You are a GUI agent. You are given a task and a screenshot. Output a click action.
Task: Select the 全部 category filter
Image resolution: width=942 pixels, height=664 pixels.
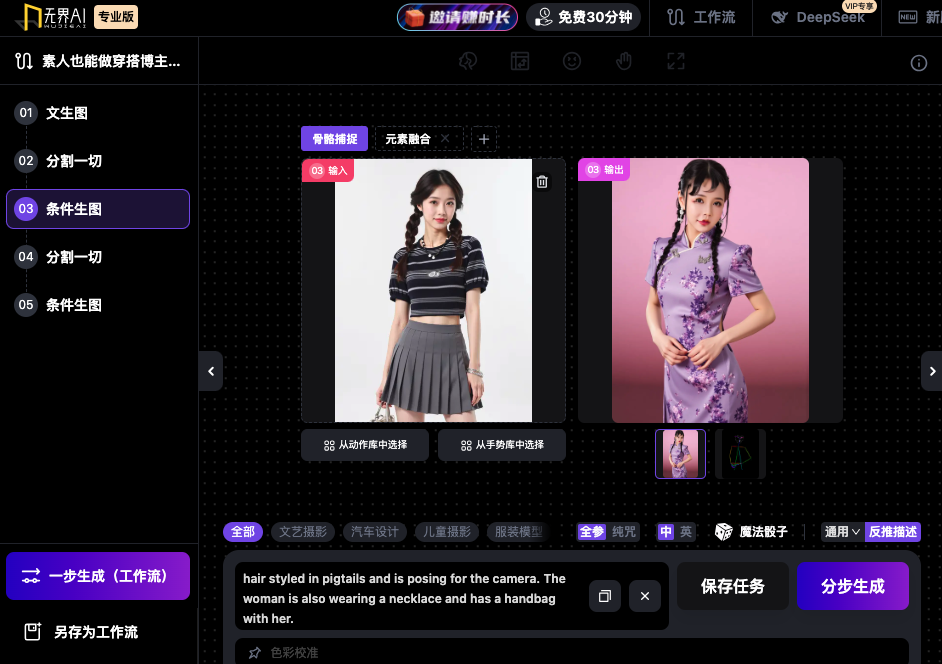tap(243, 532)
